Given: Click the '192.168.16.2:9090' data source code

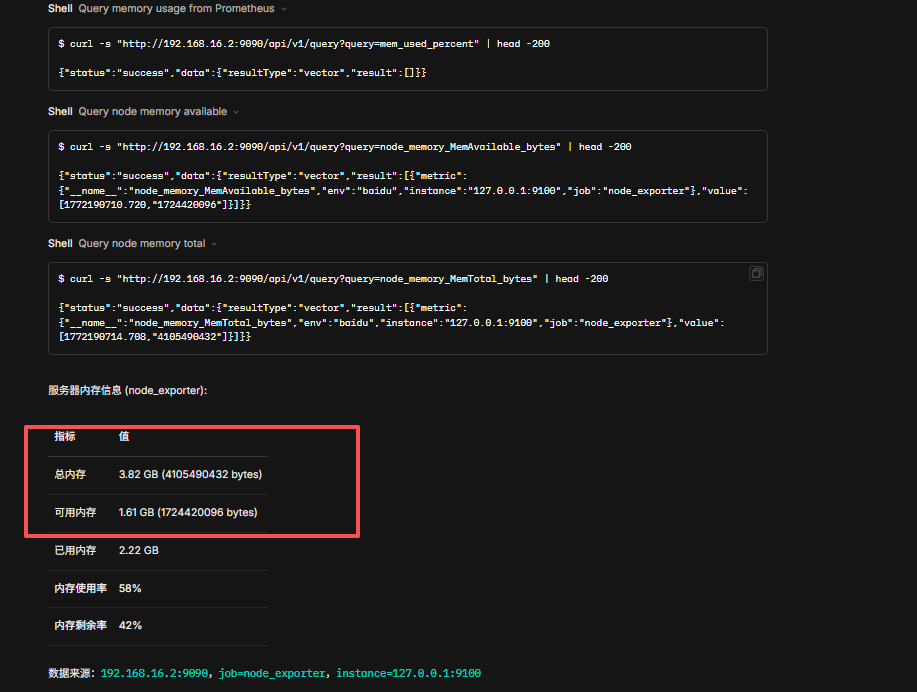Looking at the screenshot, I should coord(154,673).
